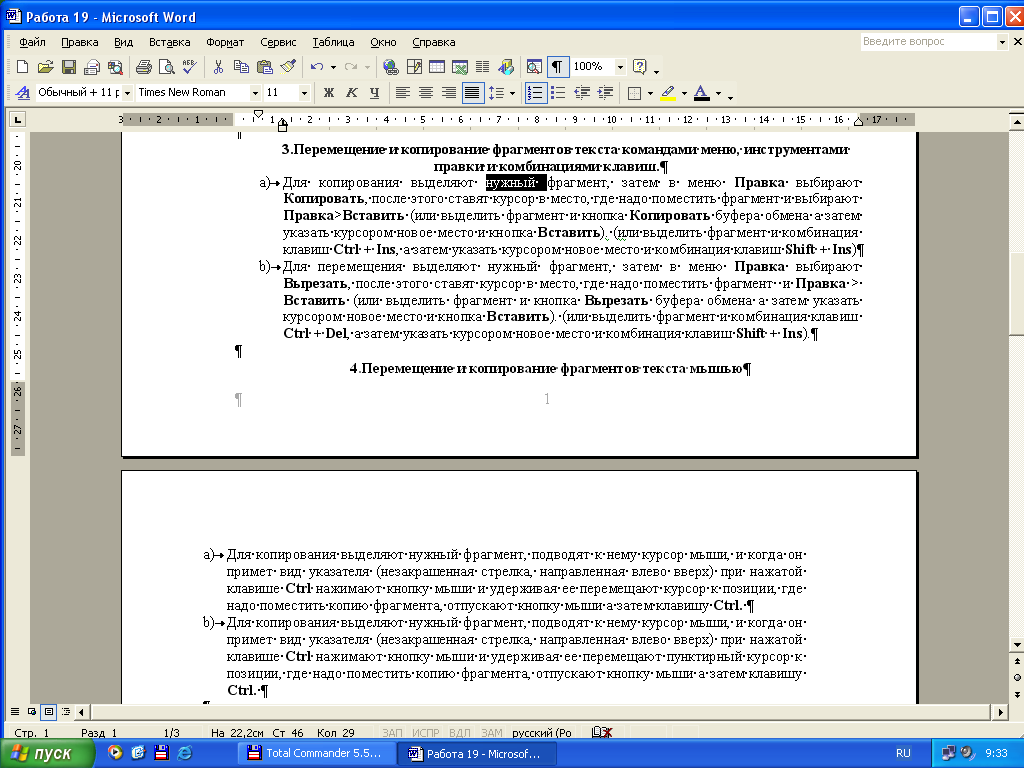This screenshot has width=1024, height=768.
Task: Open the Правка menu
Action: tap(80, 42)
